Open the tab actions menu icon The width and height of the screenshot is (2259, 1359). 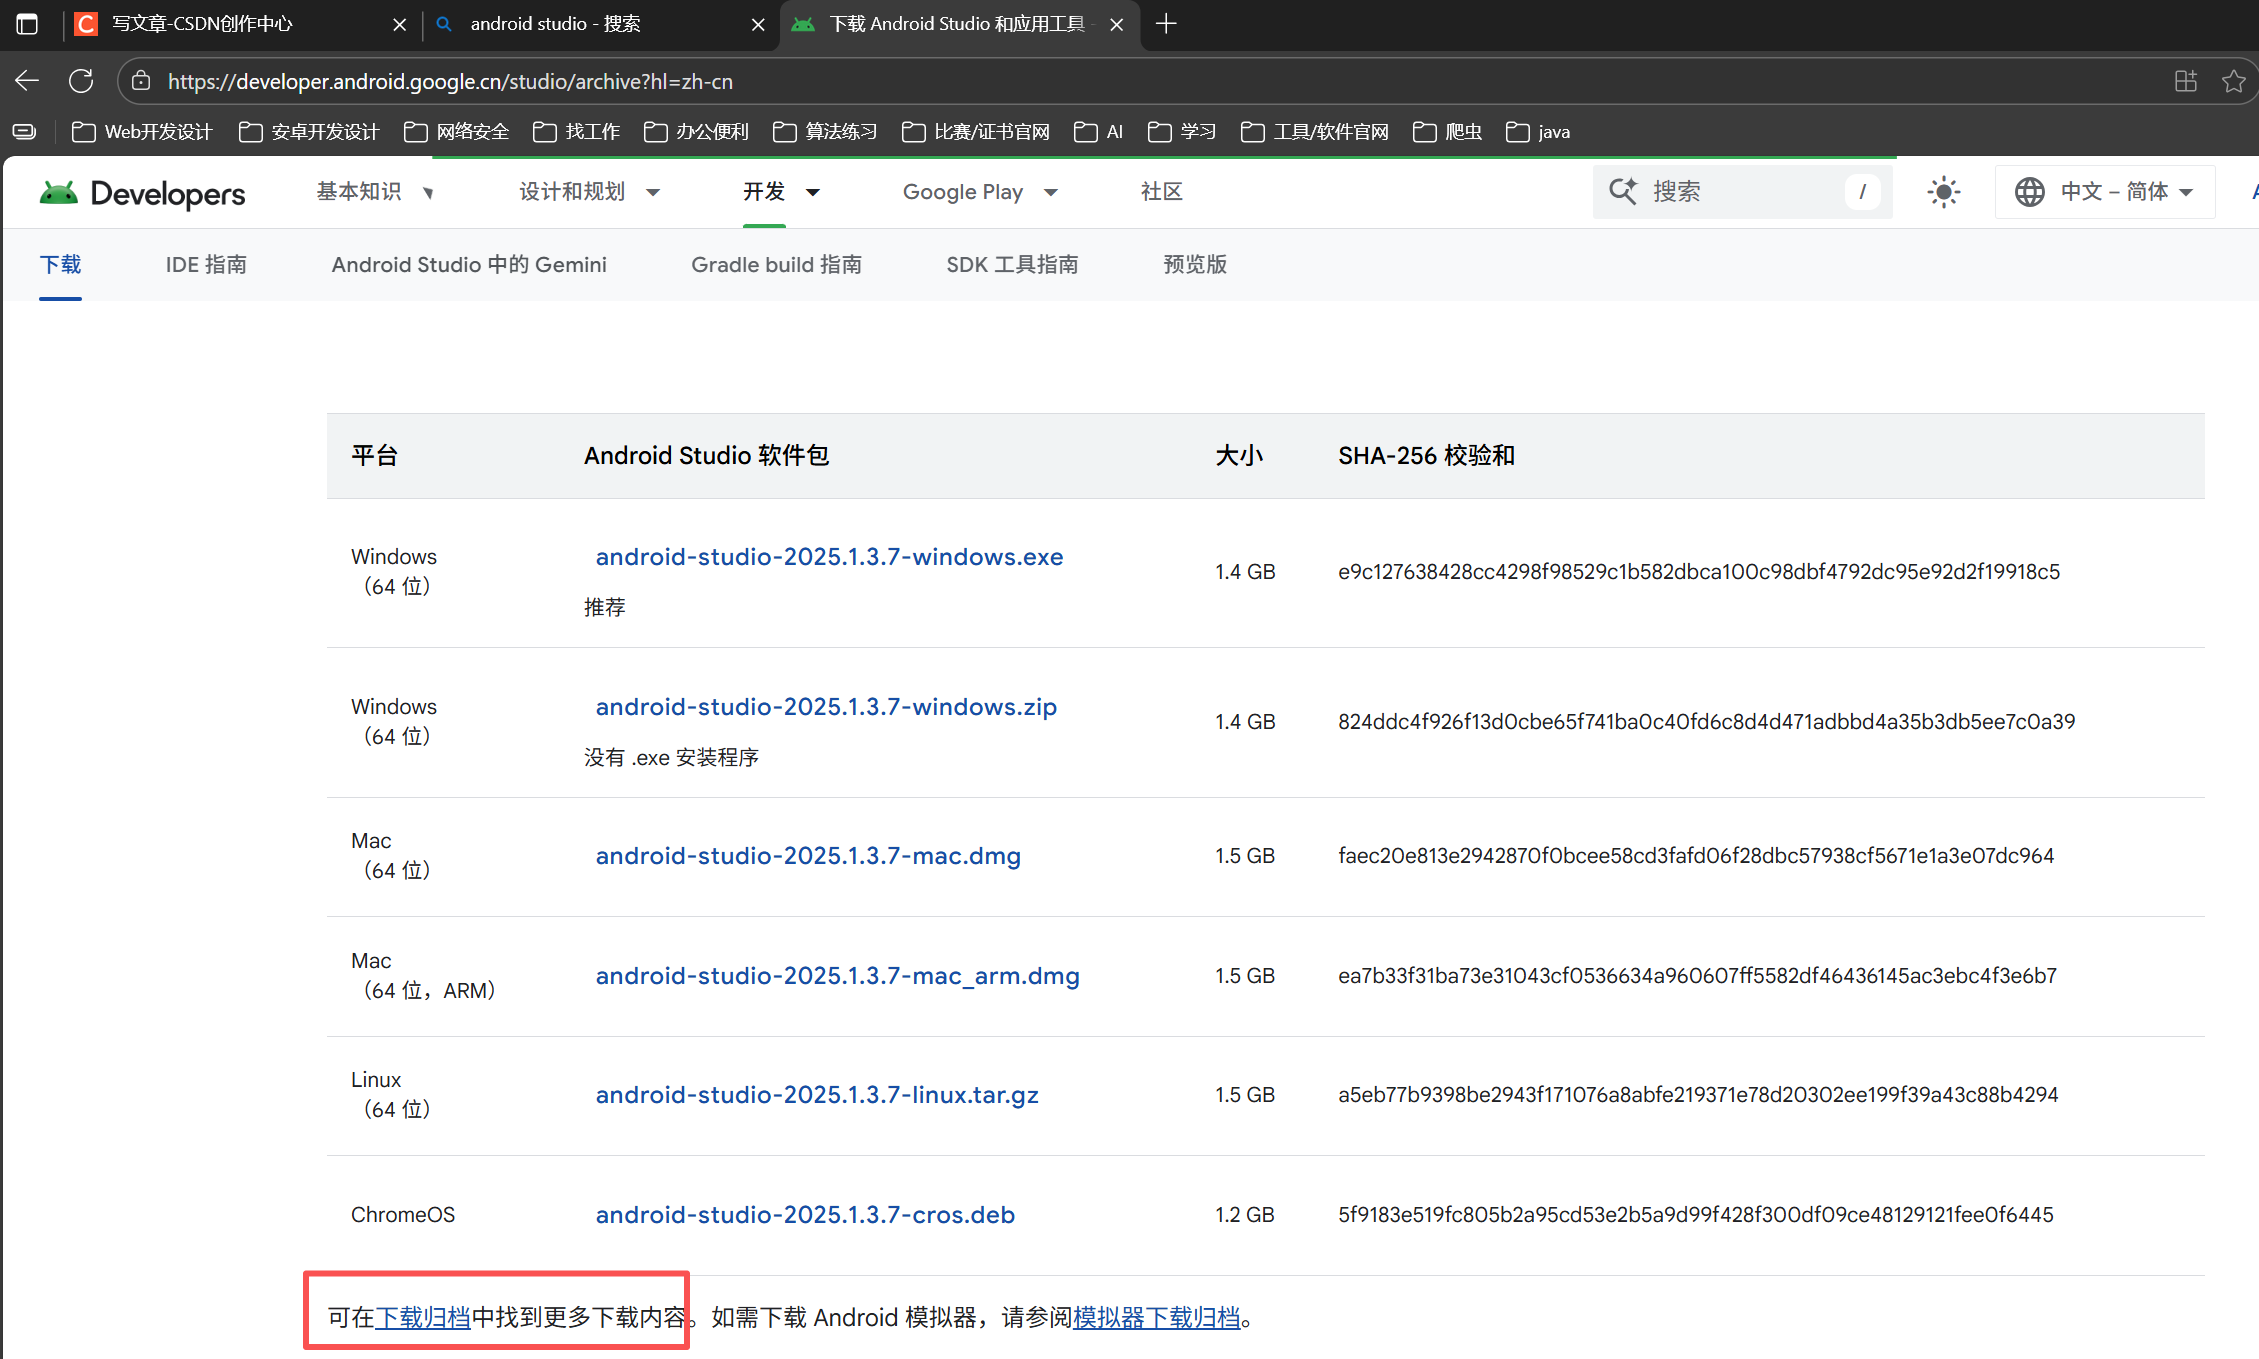(27, 24)
